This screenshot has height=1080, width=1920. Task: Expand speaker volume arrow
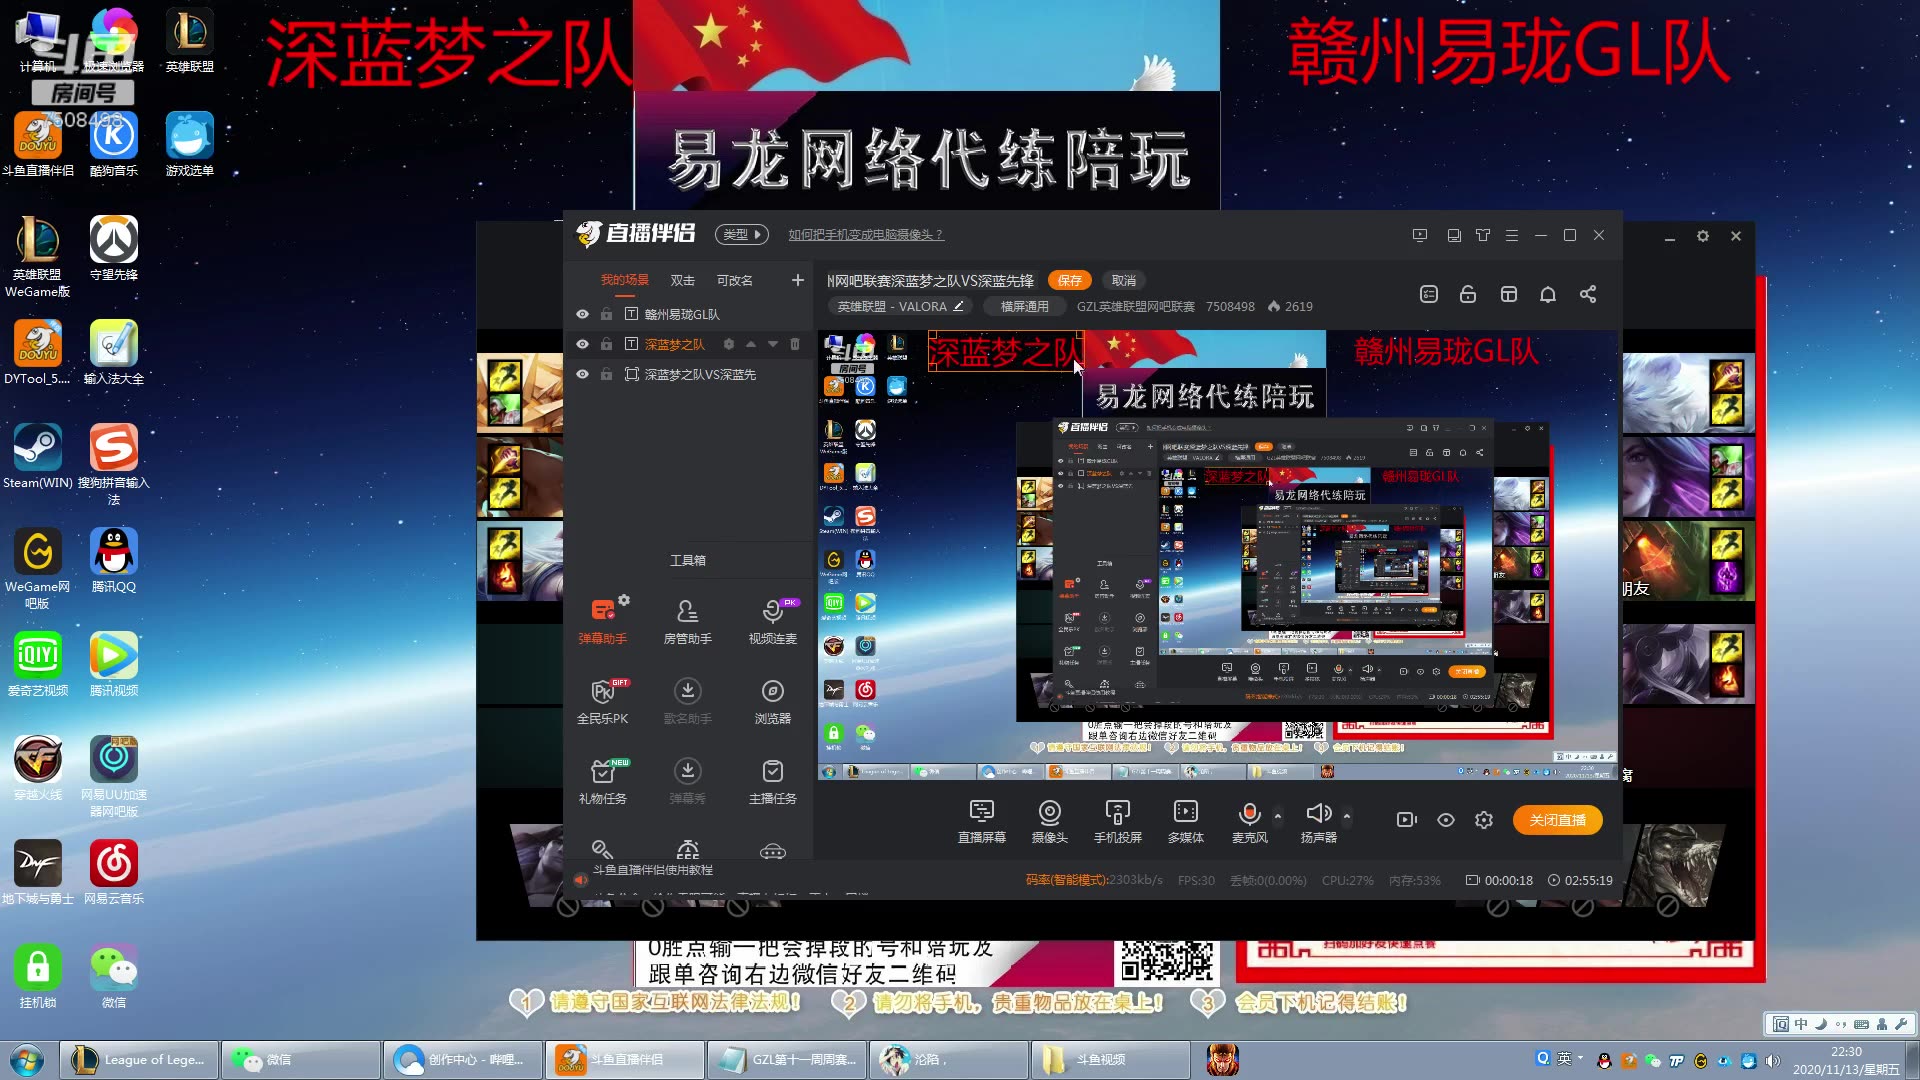click(1346, 816)
